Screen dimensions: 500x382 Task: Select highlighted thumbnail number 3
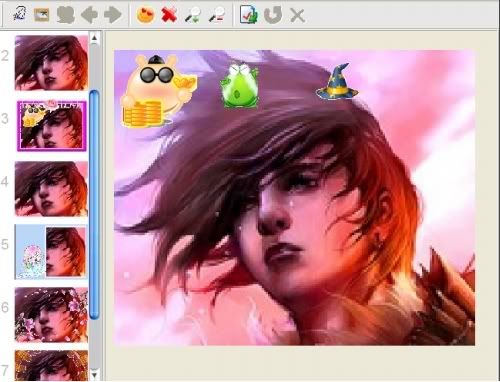(52, 126)
